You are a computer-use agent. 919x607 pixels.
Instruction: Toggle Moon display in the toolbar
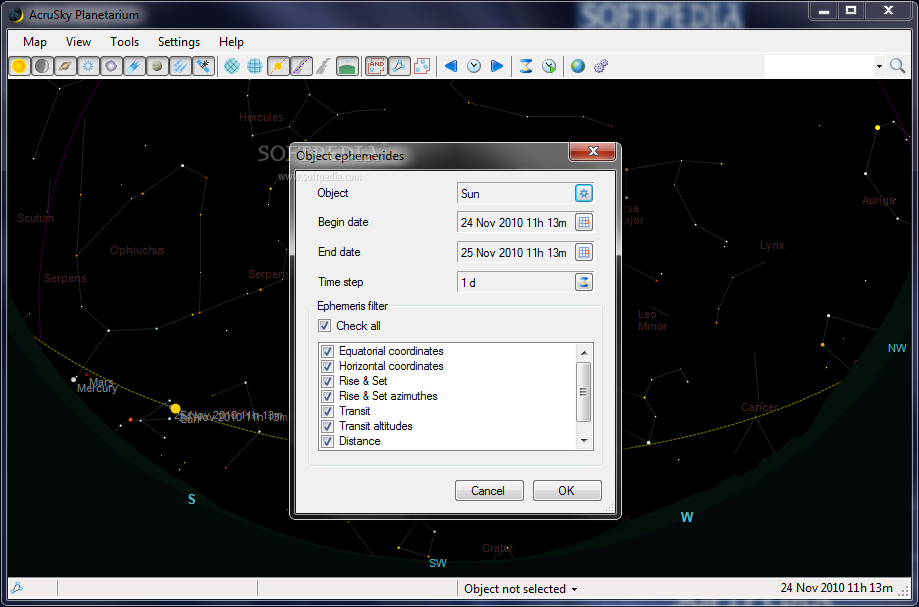[x=42, y=66]
